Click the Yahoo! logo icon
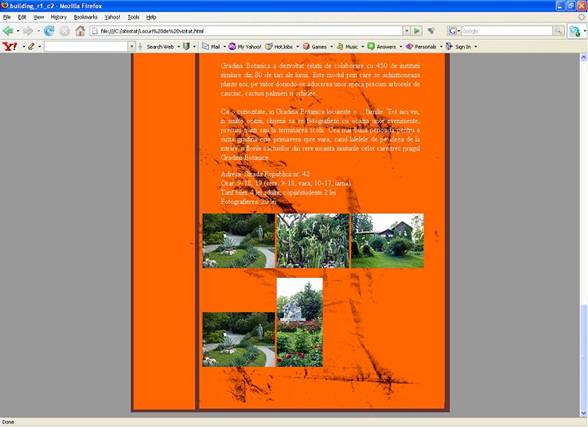The width and height of the screenshot is (588, 427). 10,46
